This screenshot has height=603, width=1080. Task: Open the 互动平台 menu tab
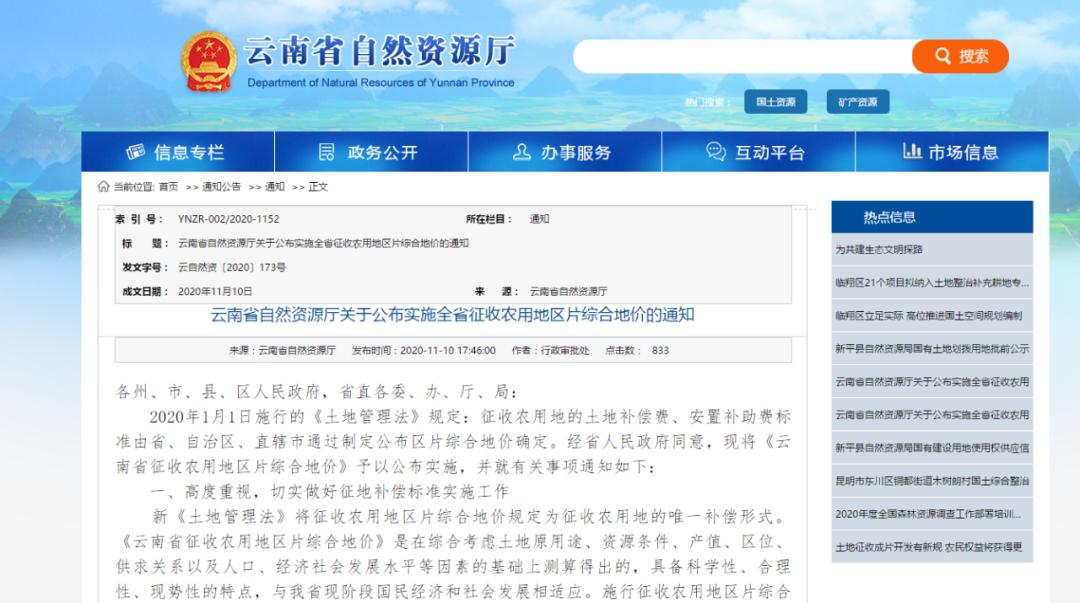757,152
